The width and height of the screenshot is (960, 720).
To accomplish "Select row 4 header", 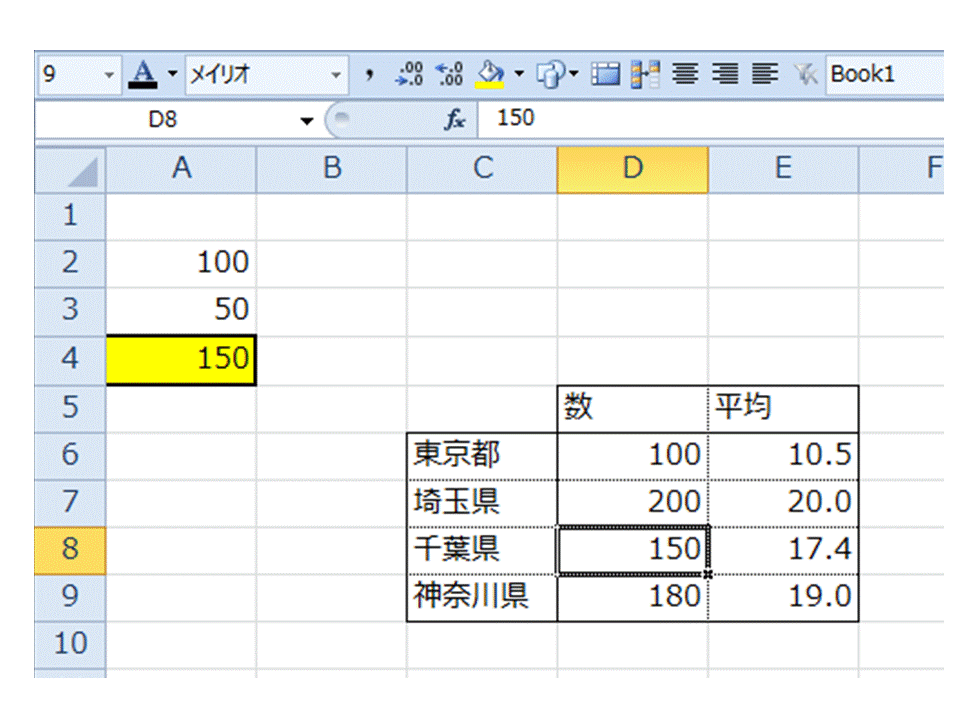I will coord(70,360).
